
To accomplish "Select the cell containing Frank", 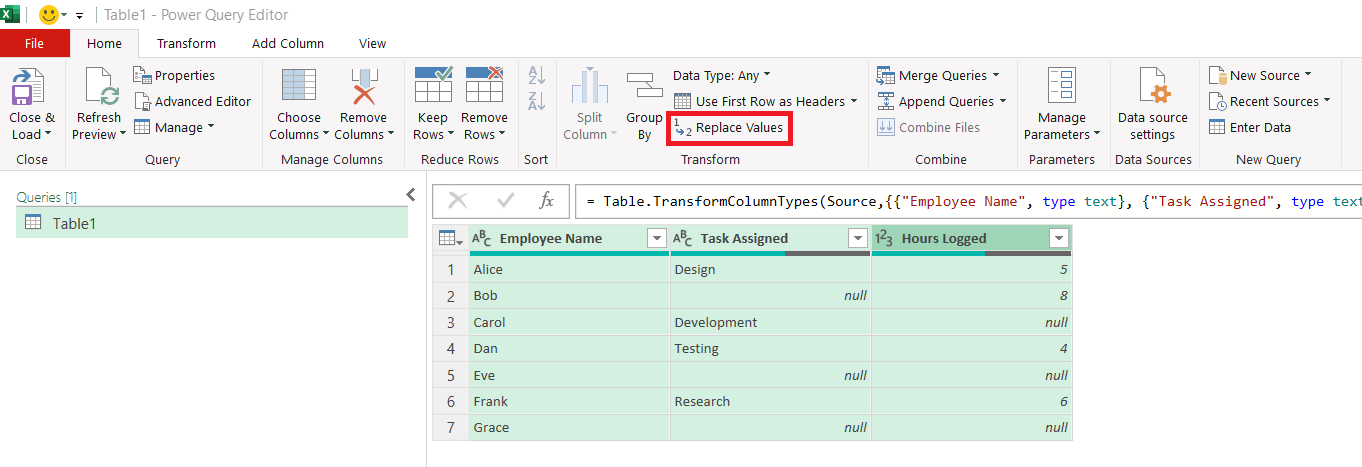I will tap(570, 401).
